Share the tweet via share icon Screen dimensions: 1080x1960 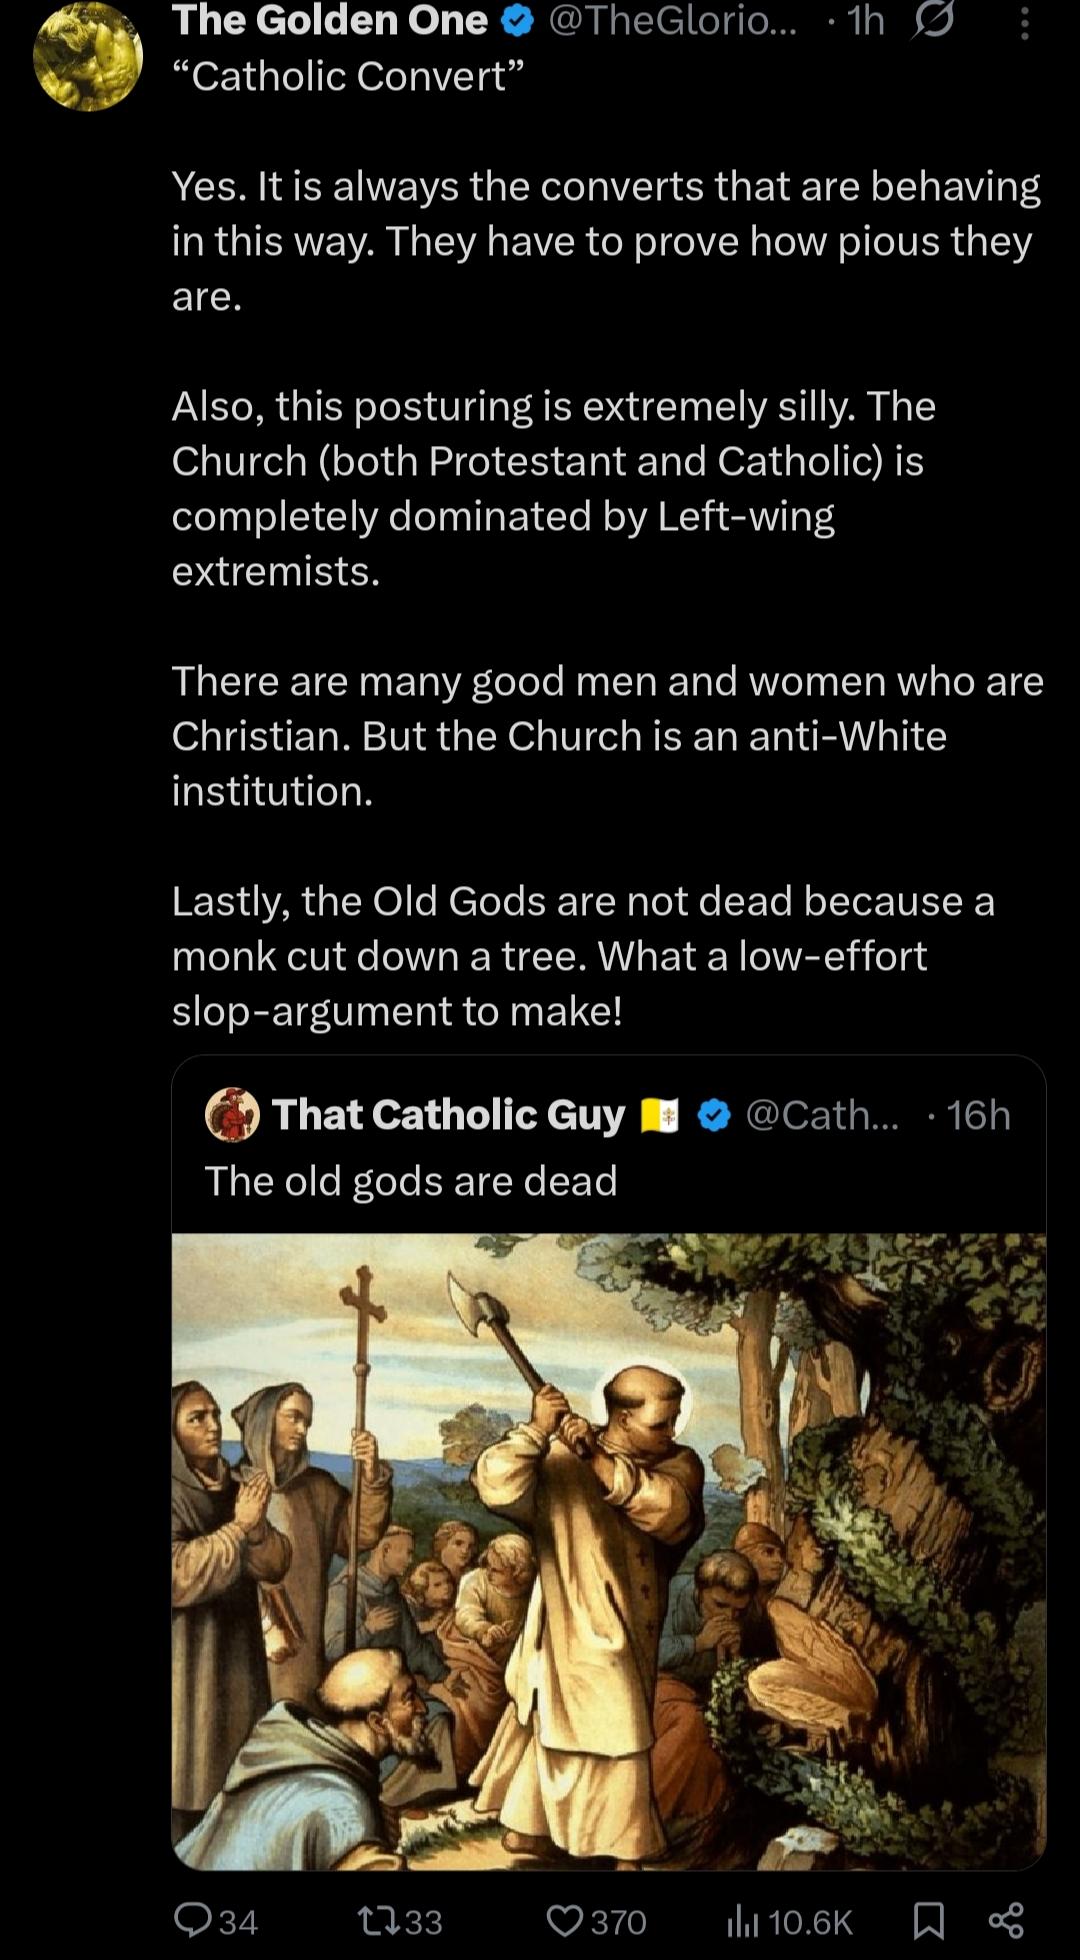click(1005, 1920)
